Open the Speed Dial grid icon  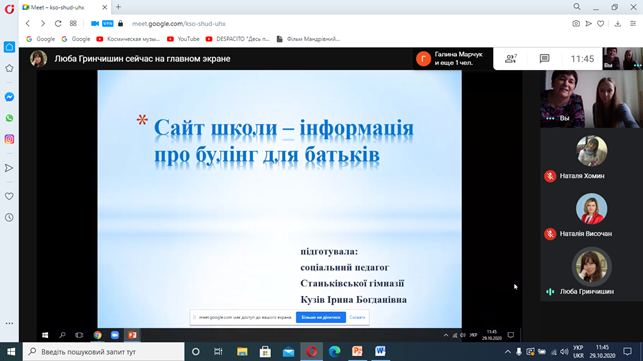click(73, 23)
